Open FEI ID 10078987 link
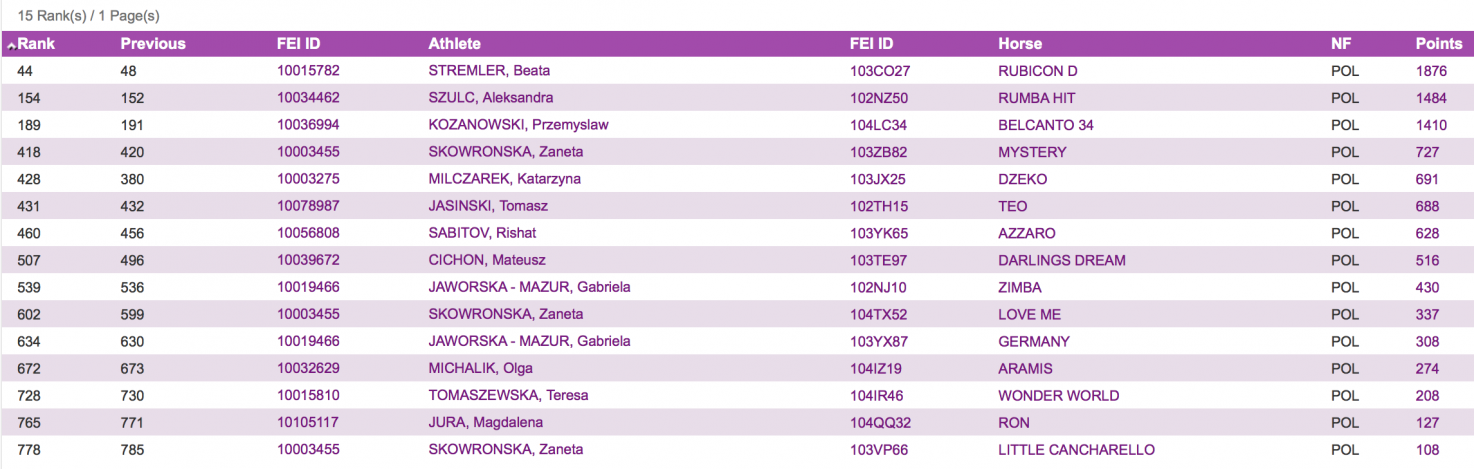Viewport: 1474px width, 469px height. tap(308, 206)
